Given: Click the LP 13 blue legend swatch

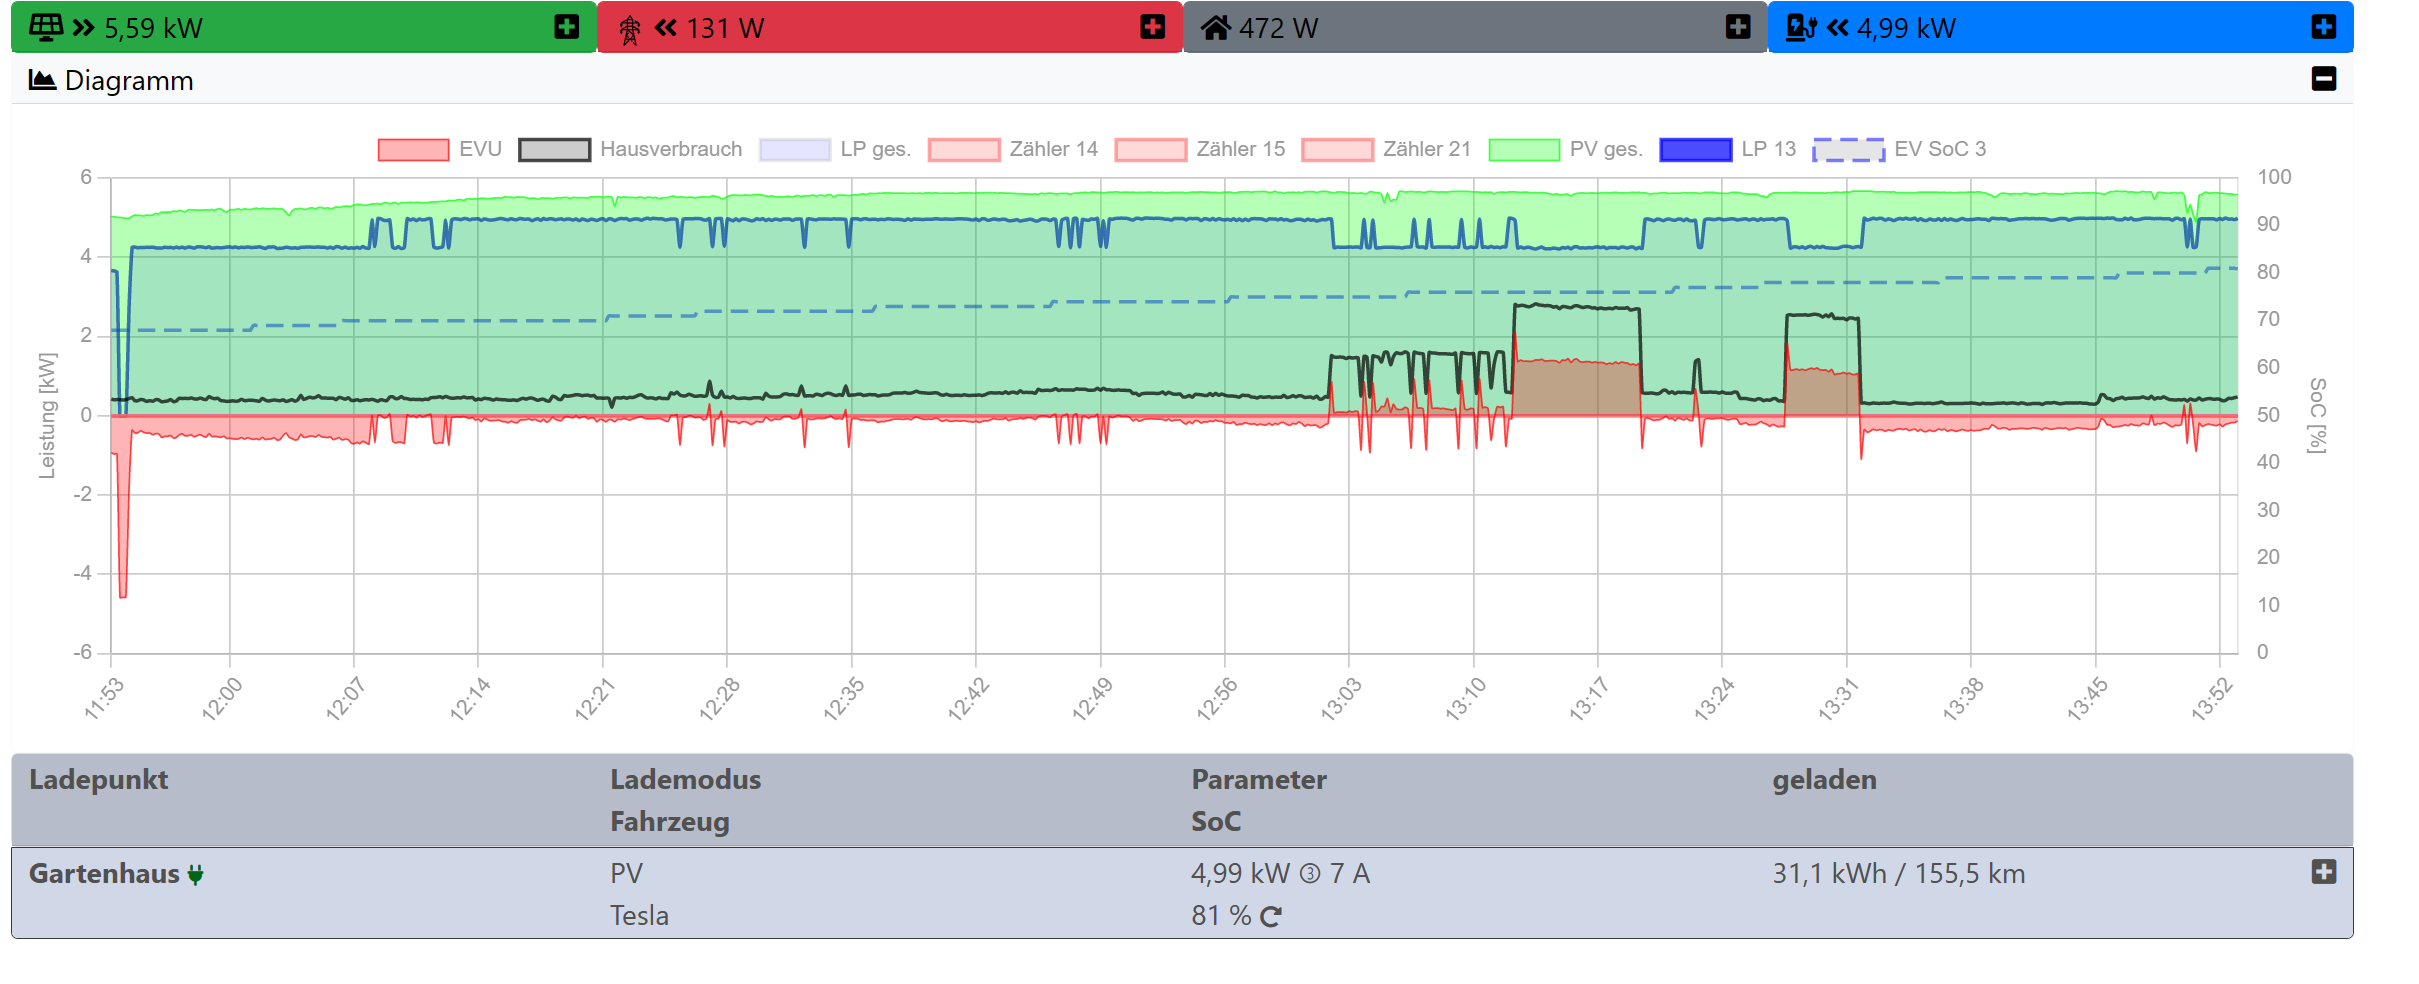Looking at the screenshot, I should 1695,150.
